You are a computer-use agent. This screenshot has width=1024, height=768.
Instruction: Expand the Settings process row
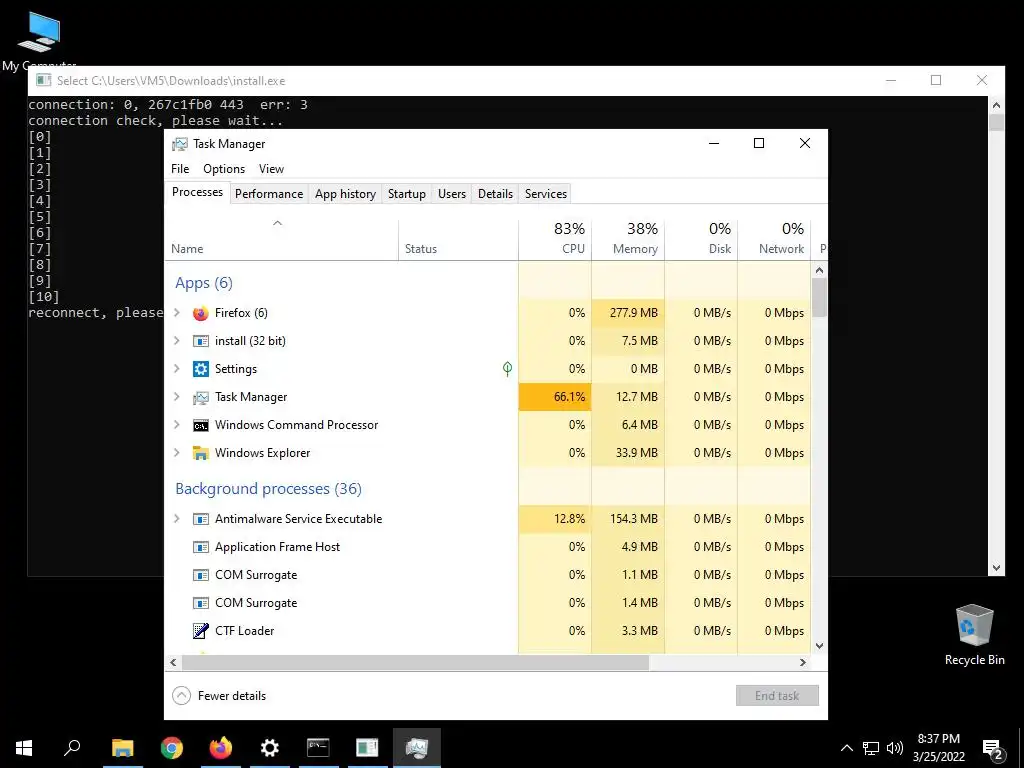[x=177, y=369]
